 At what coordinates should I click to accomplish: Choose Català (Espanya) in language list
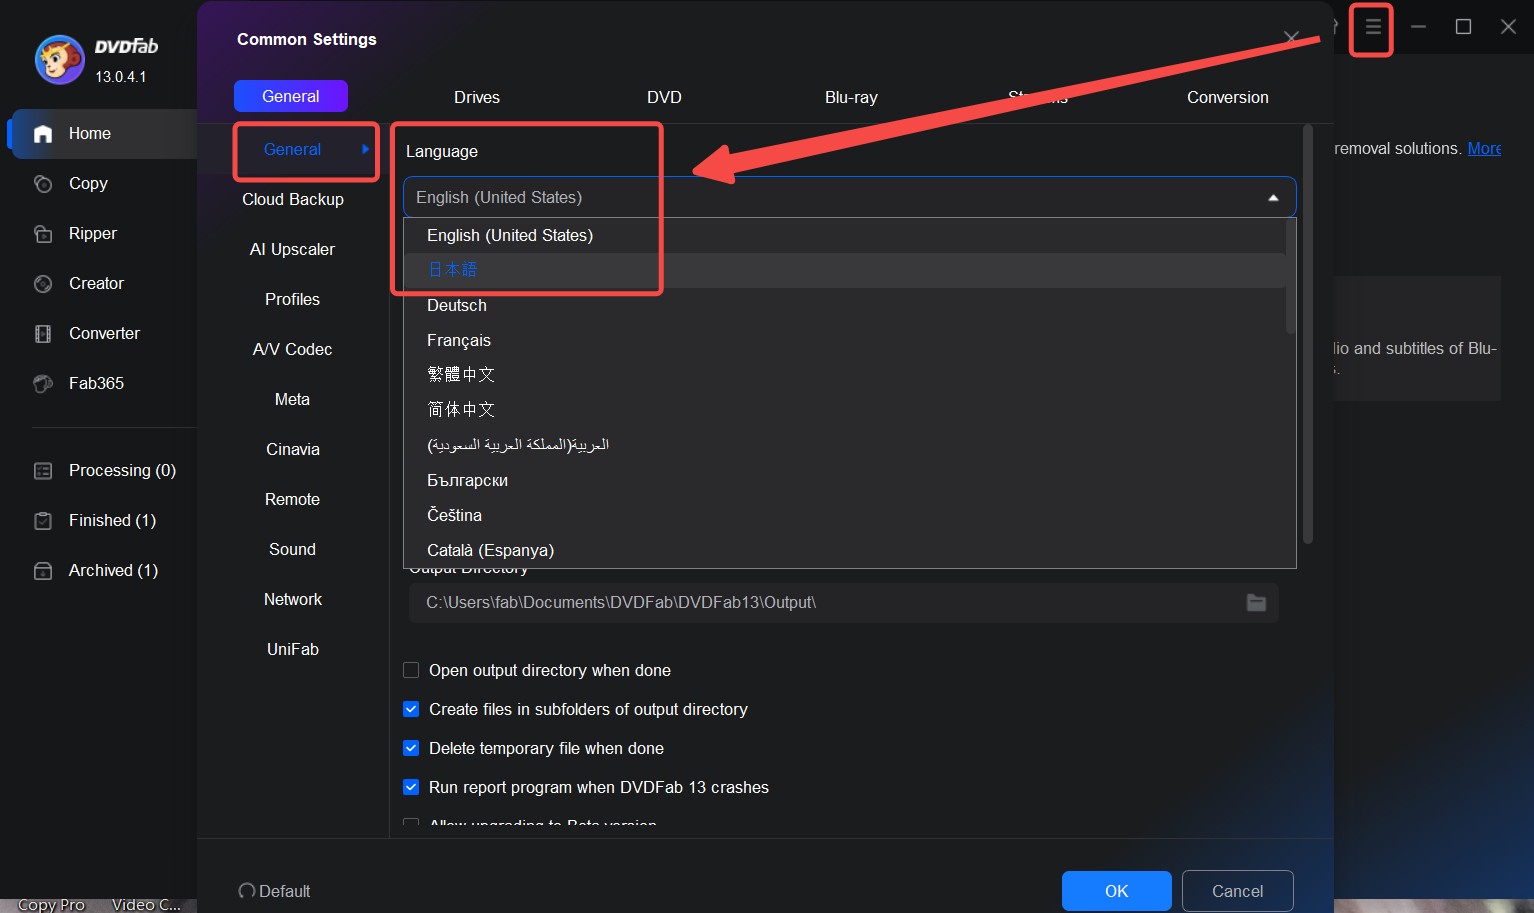[844, 550]
